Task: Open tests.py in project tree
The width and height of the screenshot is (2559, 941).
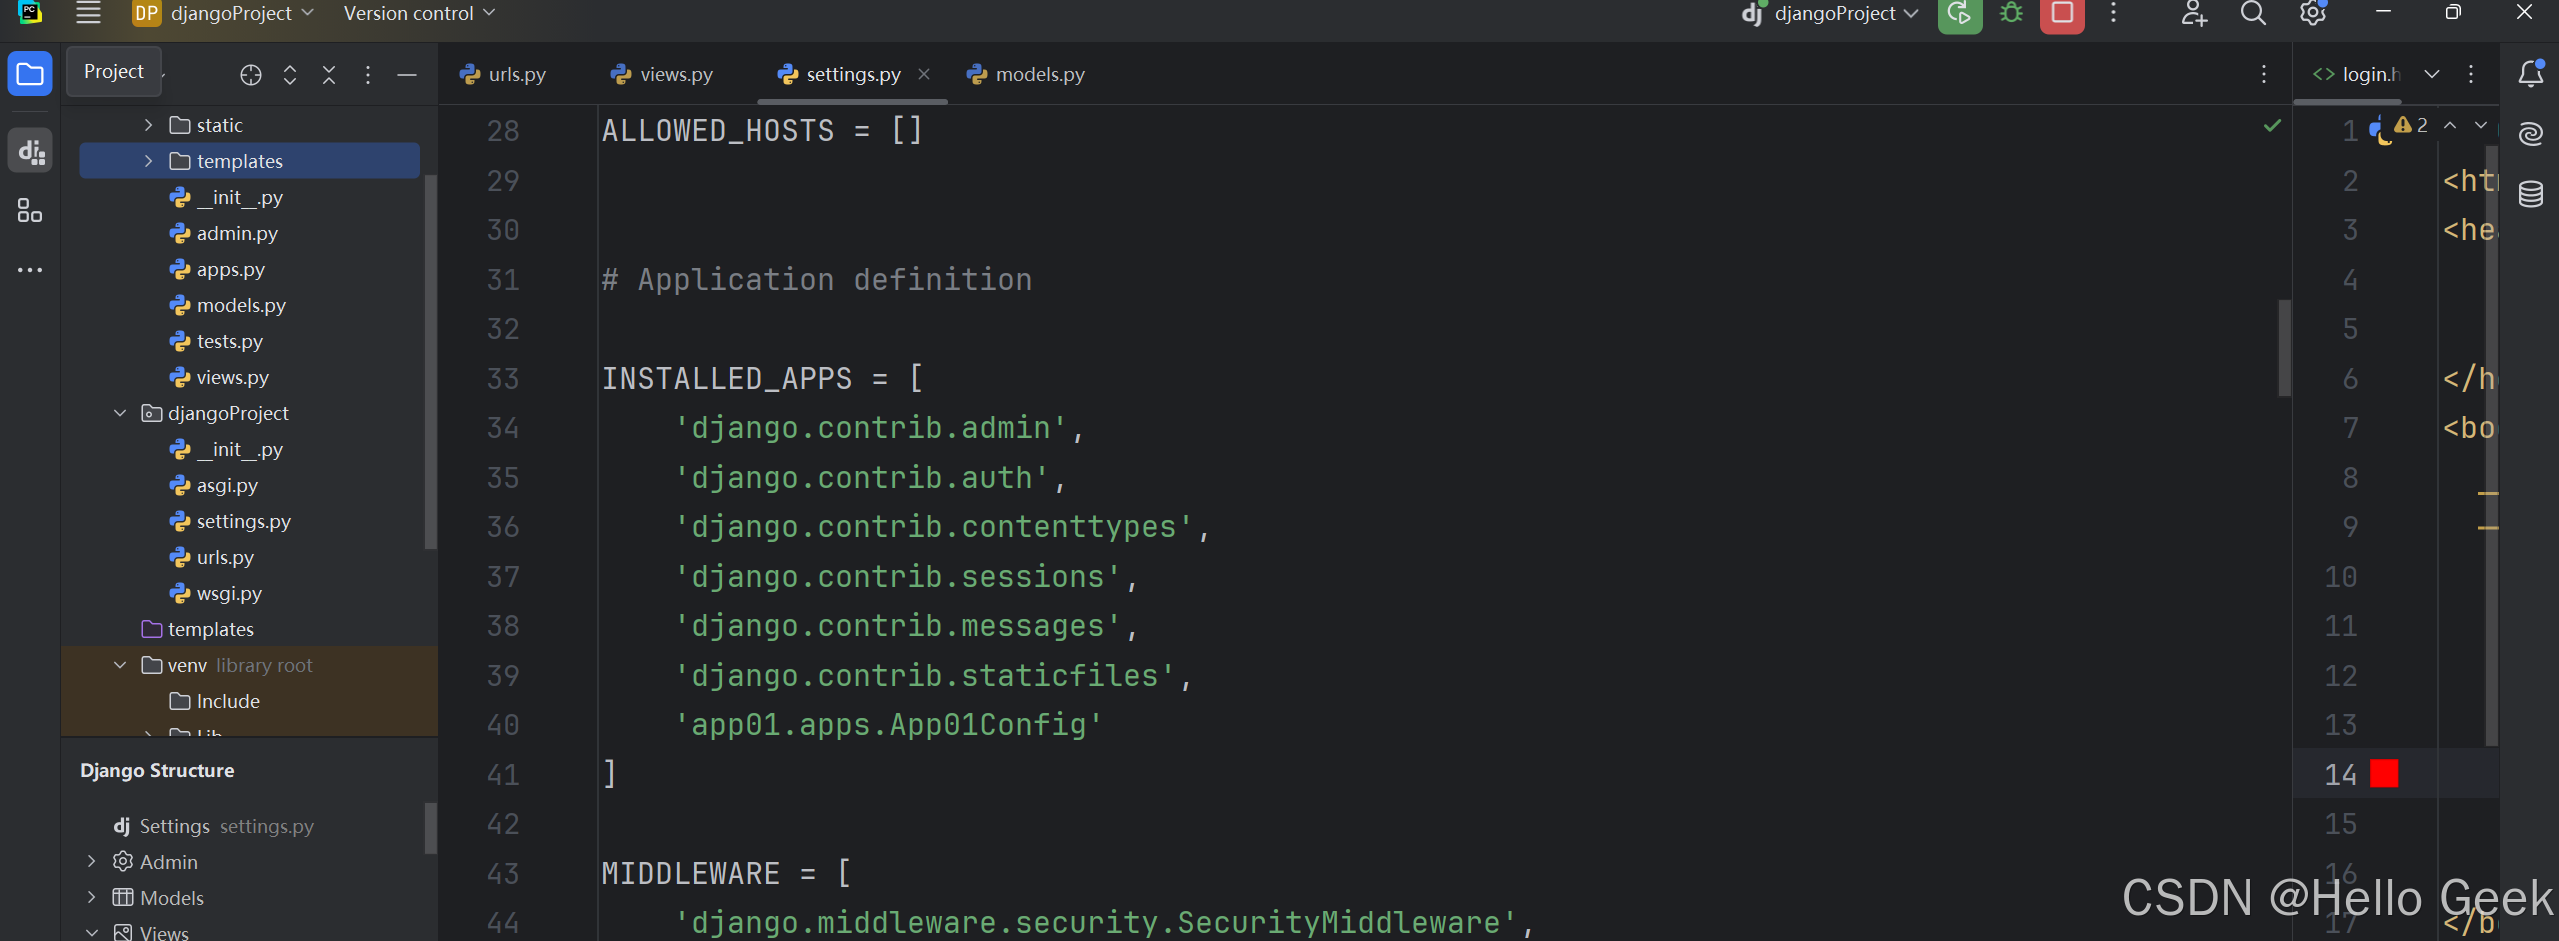Action: (x=230, y=341)
